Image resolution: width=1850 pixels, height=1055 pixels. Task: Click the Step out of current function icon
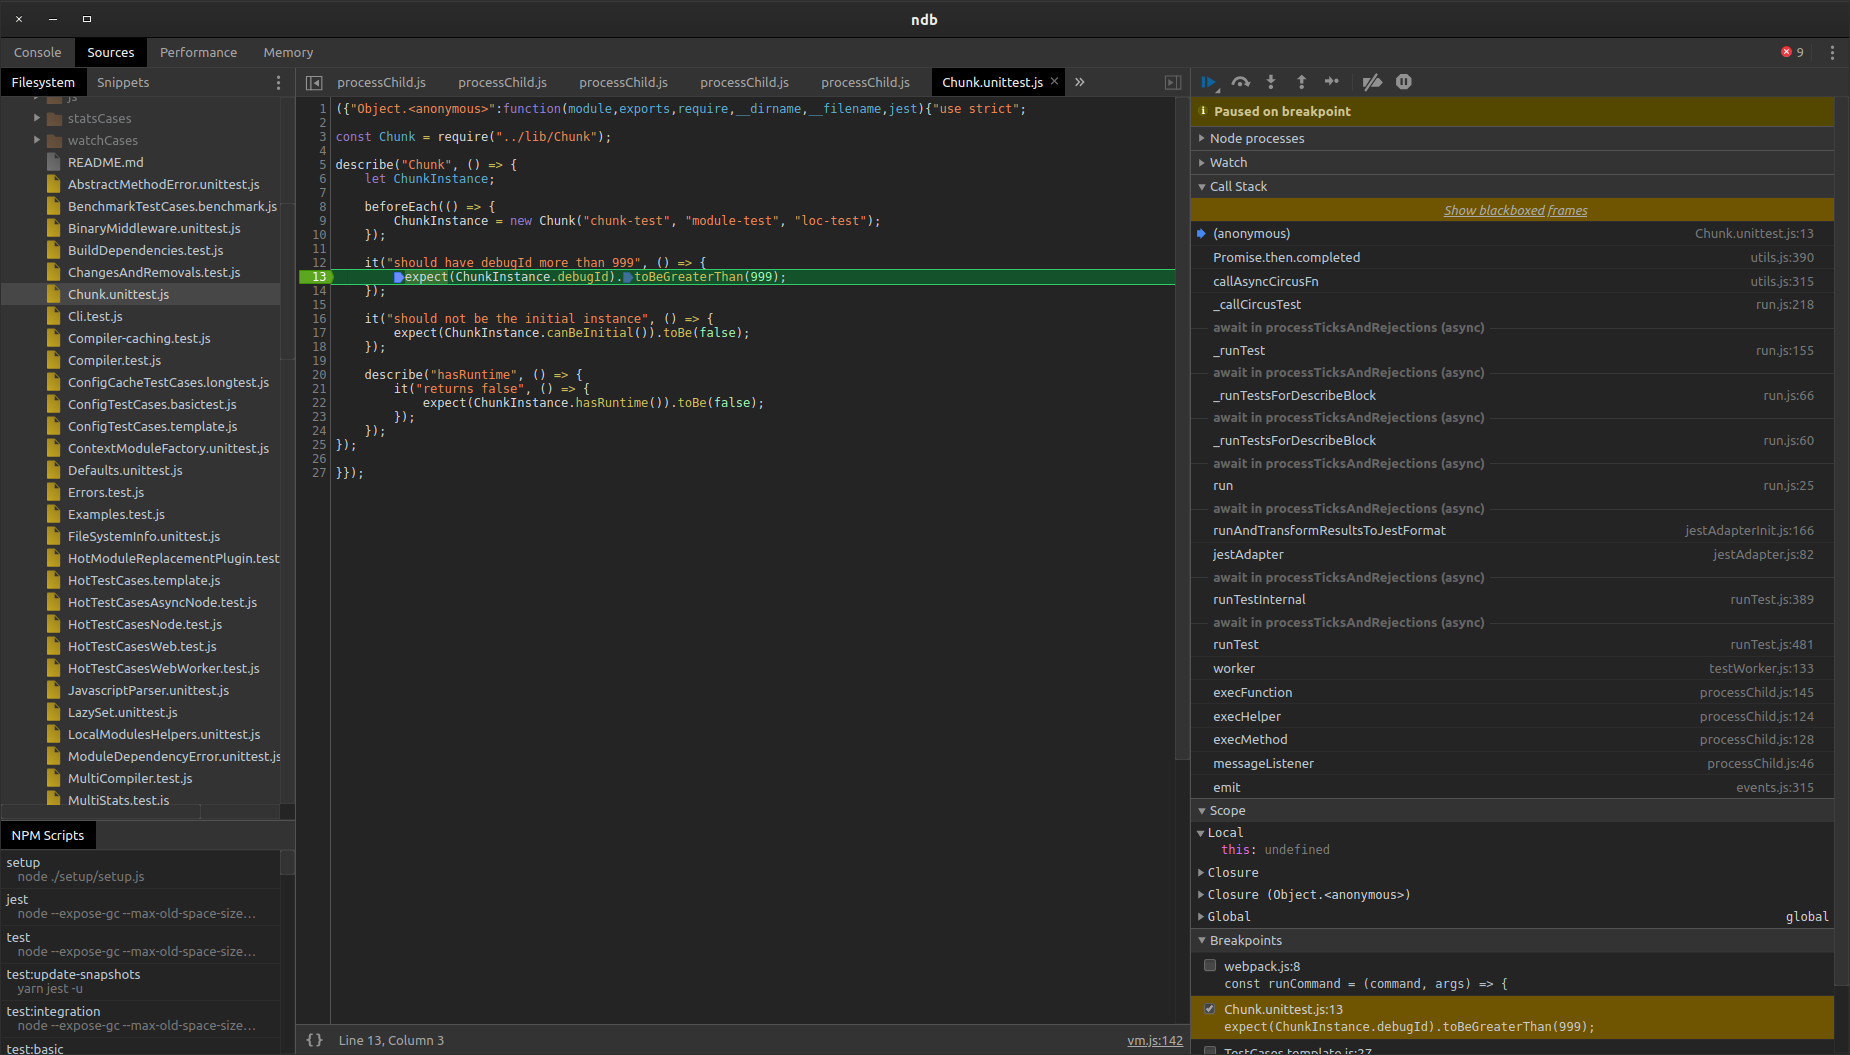pos(1302,82)
